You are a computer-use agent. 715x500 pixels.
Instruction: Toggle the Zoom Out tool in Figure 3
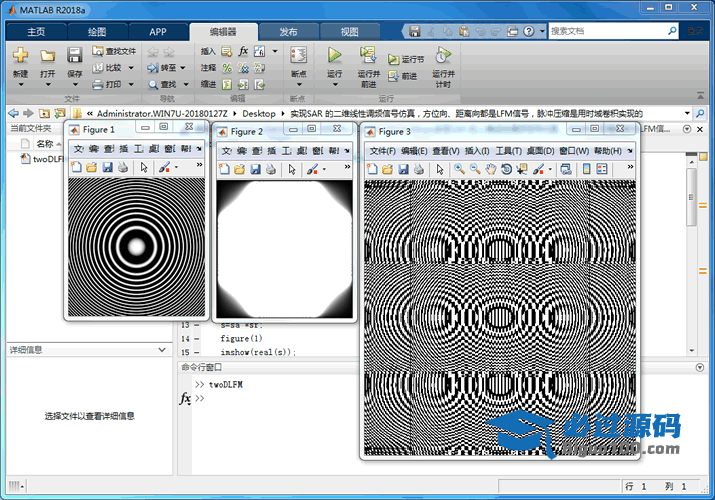click(x=475, y=169)
